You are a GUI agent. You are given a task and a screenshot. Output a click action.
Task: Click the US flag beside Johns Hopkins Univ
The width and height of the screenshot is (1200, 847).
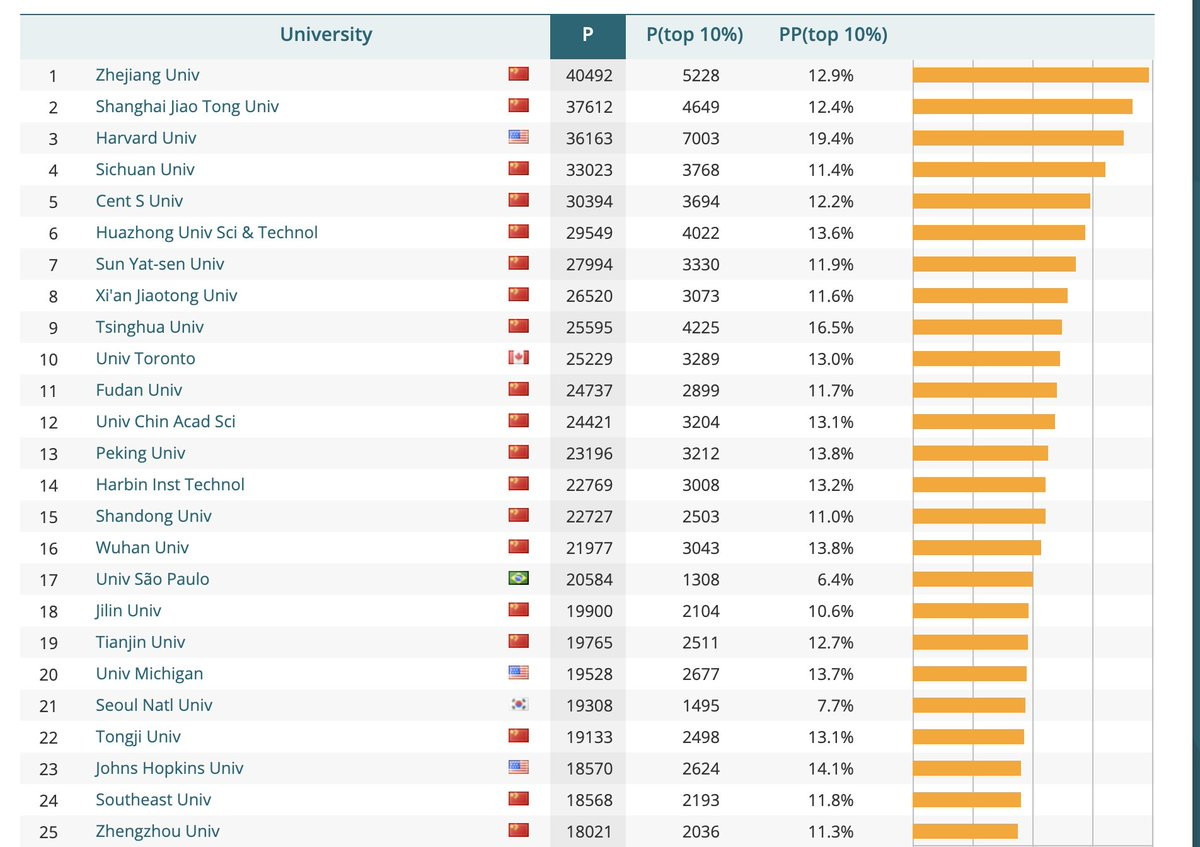[x=518, y=767]
